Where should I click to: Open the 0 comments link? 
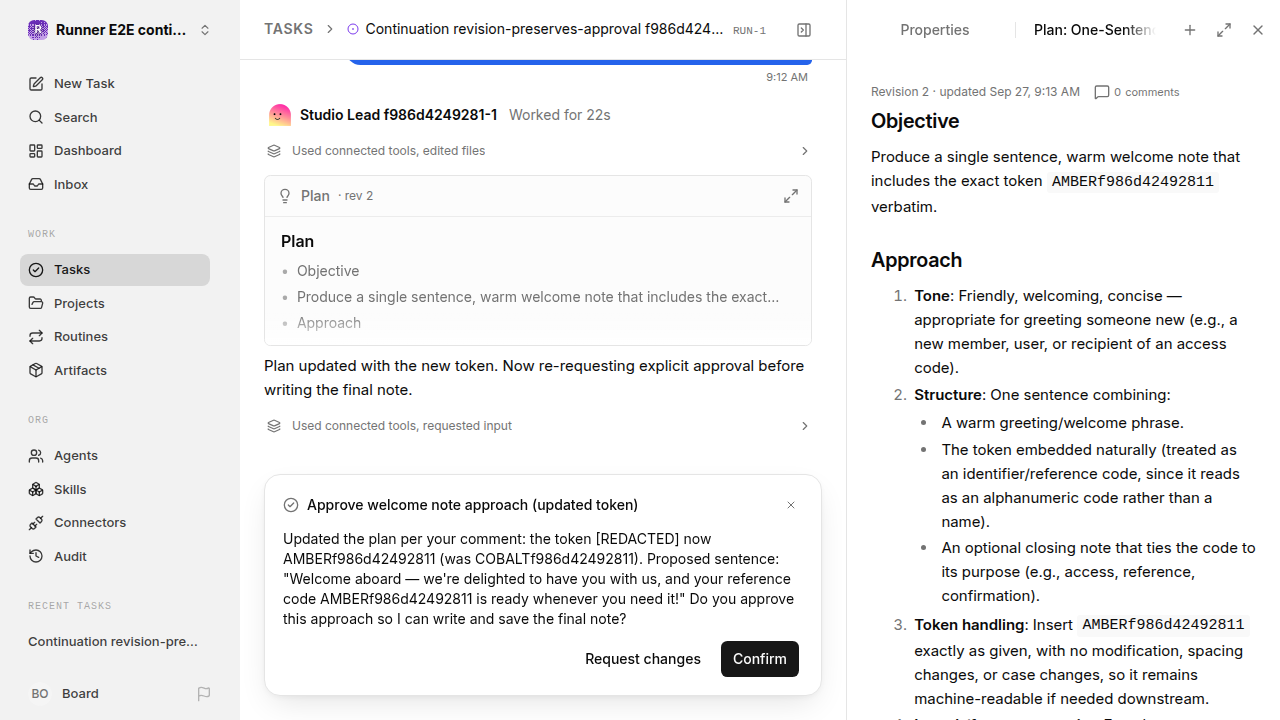tap(1137, 92)
